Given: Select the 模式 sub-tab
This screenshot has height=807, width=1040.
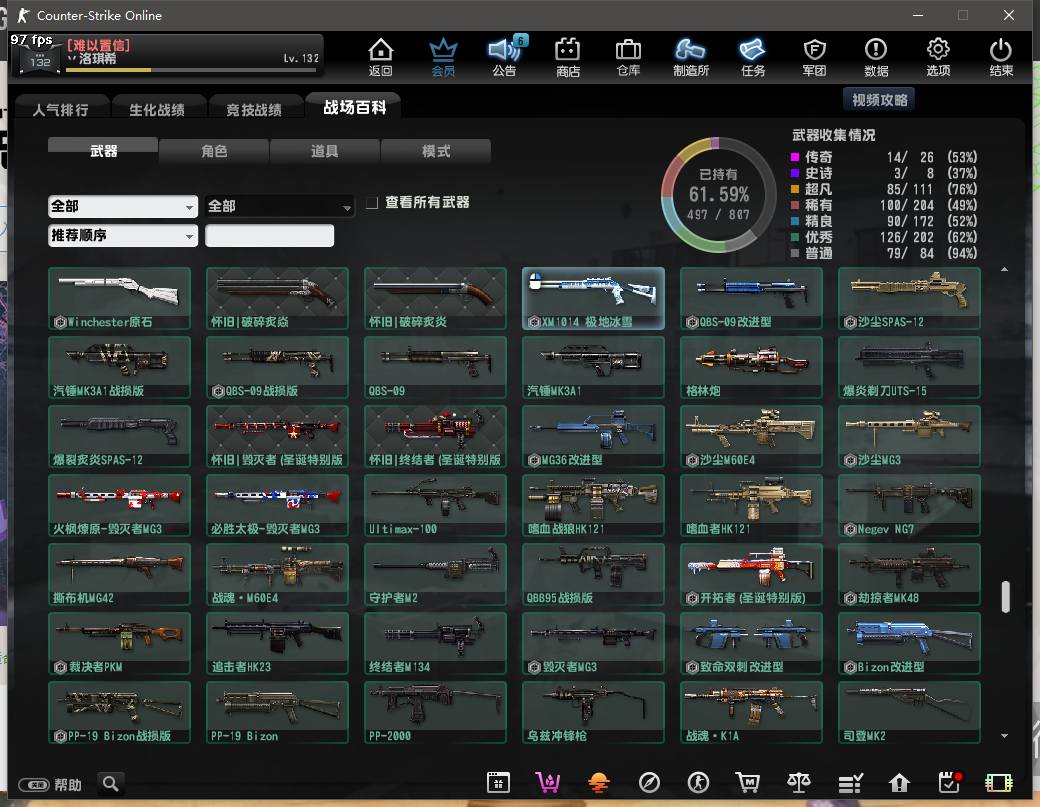Looking at the screenshot, I should pyautogui.click(x=436, y=151).
